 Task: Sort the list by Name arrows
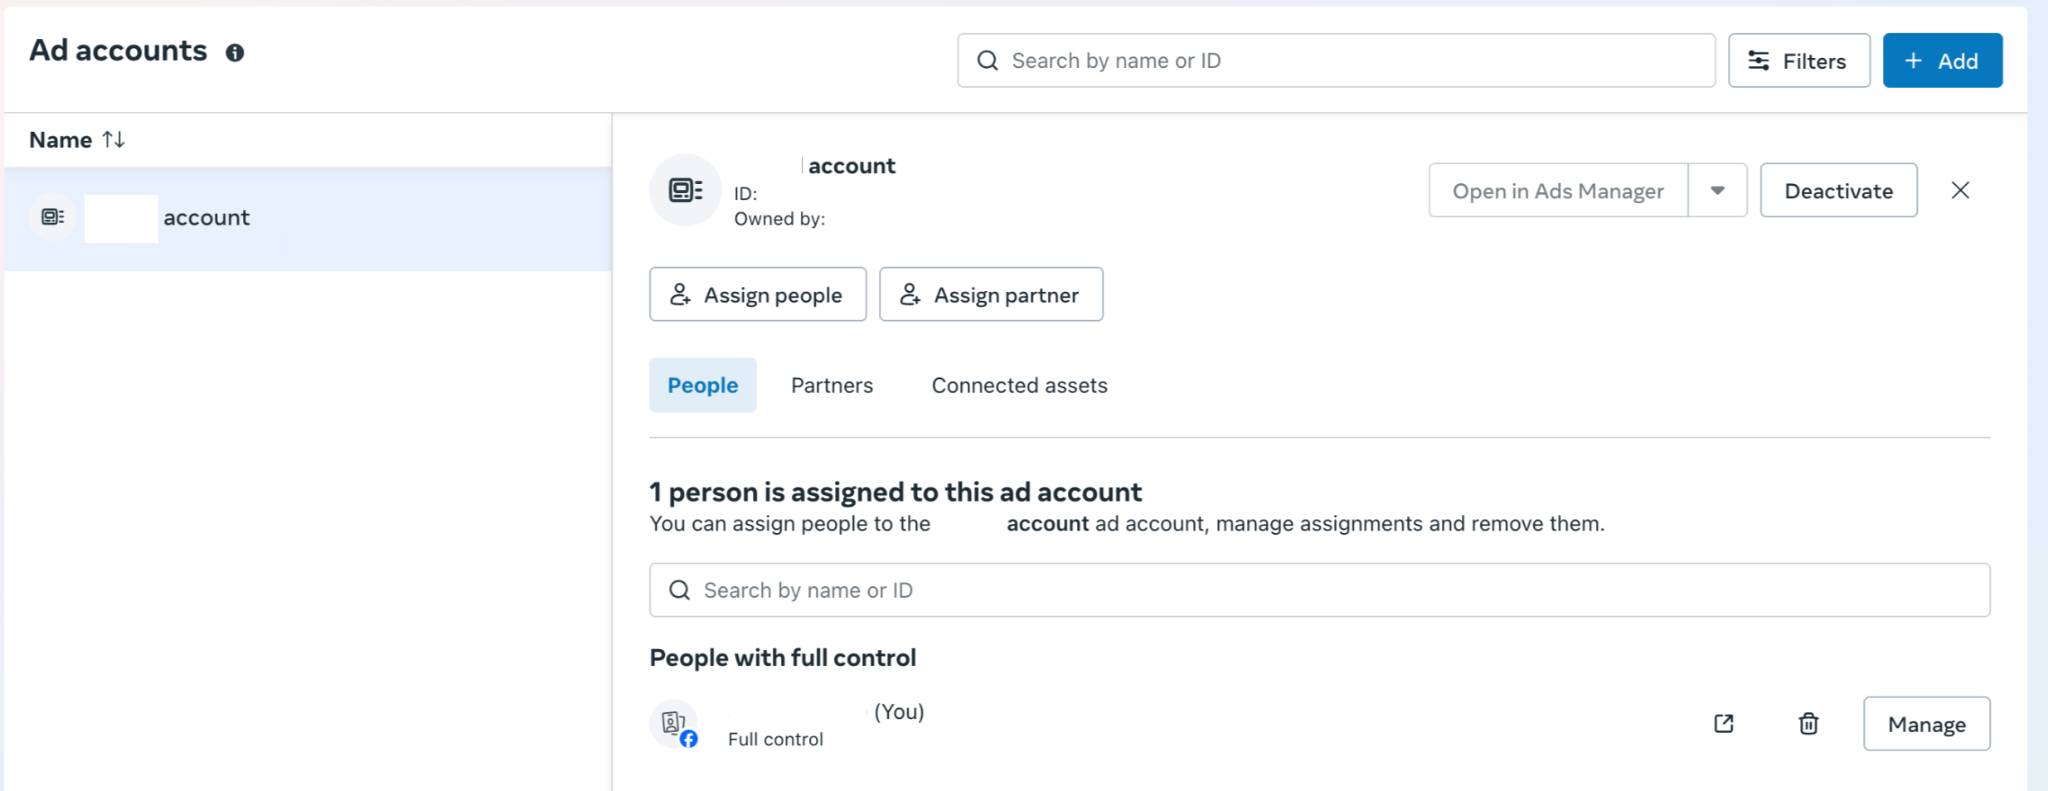coord(113,140)
